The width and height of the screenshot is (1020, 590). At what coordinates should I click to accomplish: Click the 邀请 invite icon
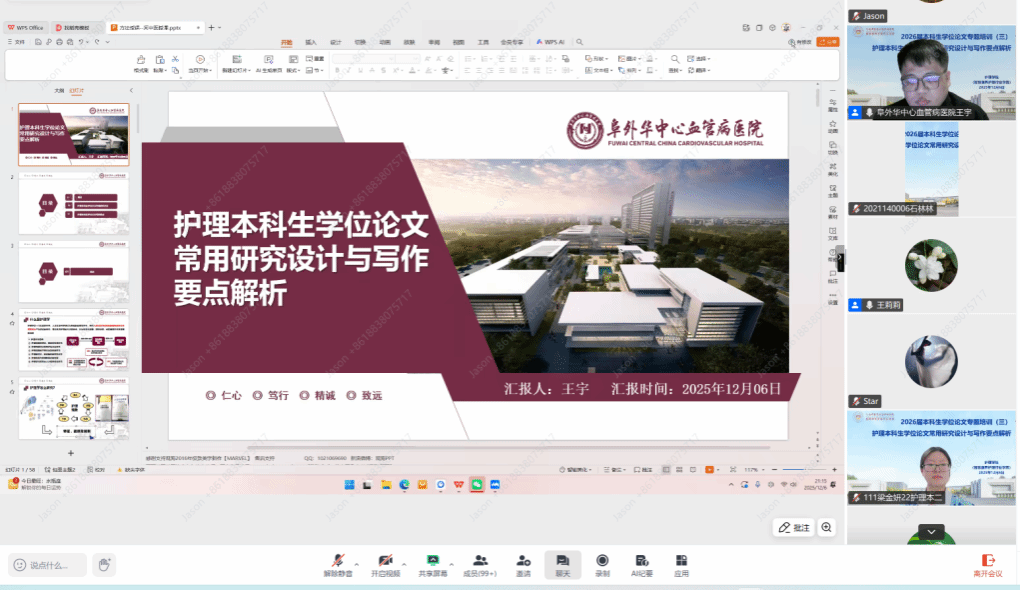[x=523, y=564]
